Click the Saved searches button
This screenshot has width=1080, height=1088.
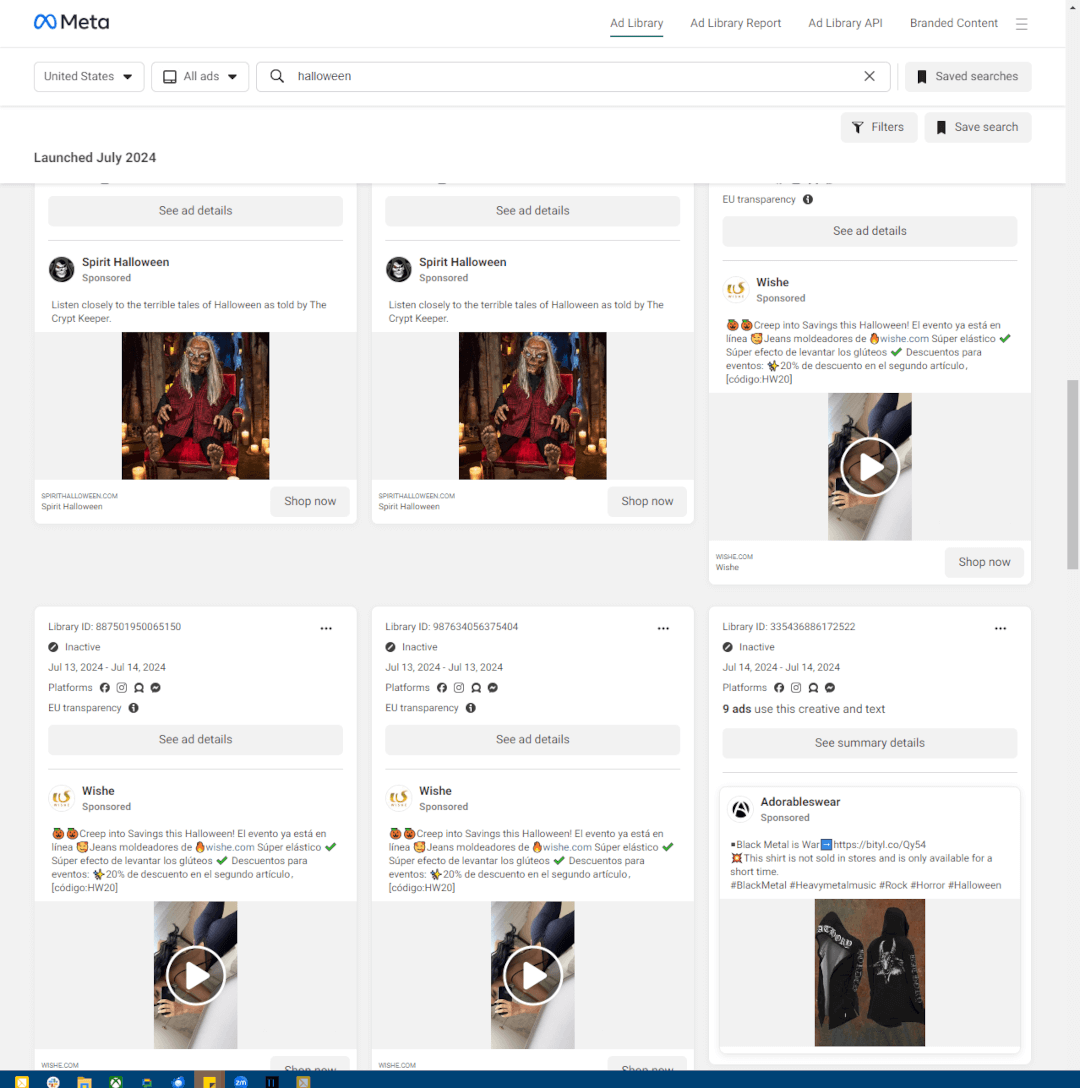[x=968, y=76]
